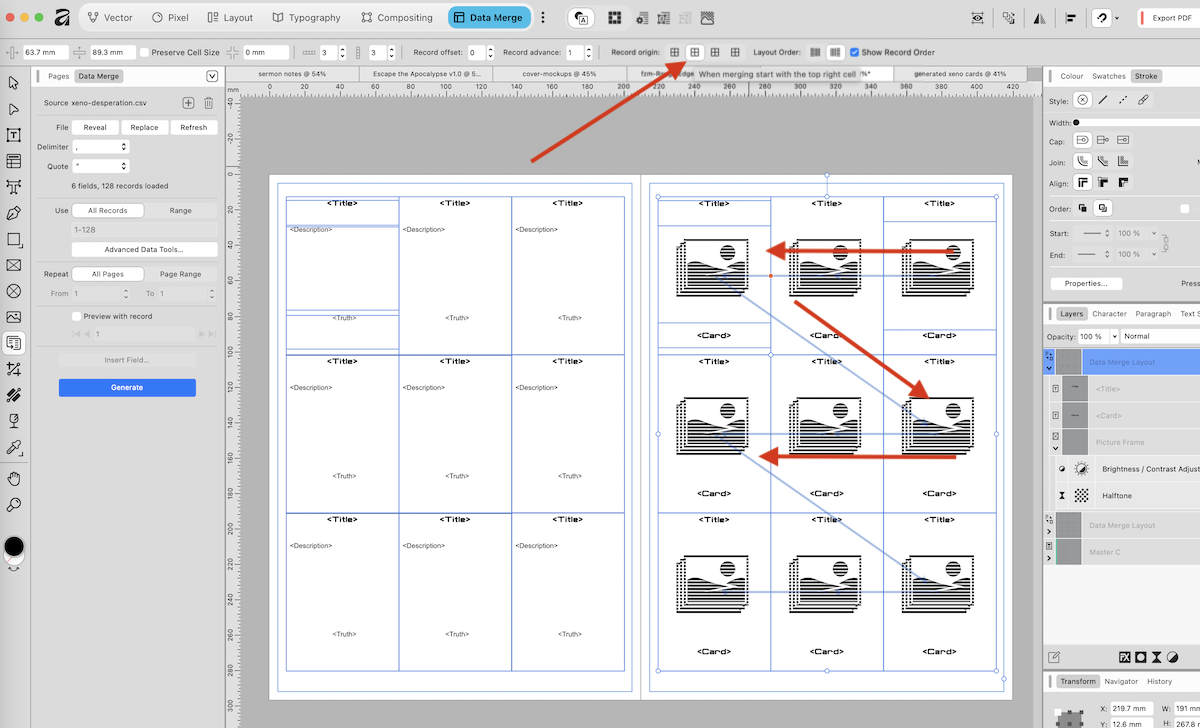The width and height of the screenshot is (1200, 728).
Task: Click the stroke Width slider handle
Action: 1077,122
